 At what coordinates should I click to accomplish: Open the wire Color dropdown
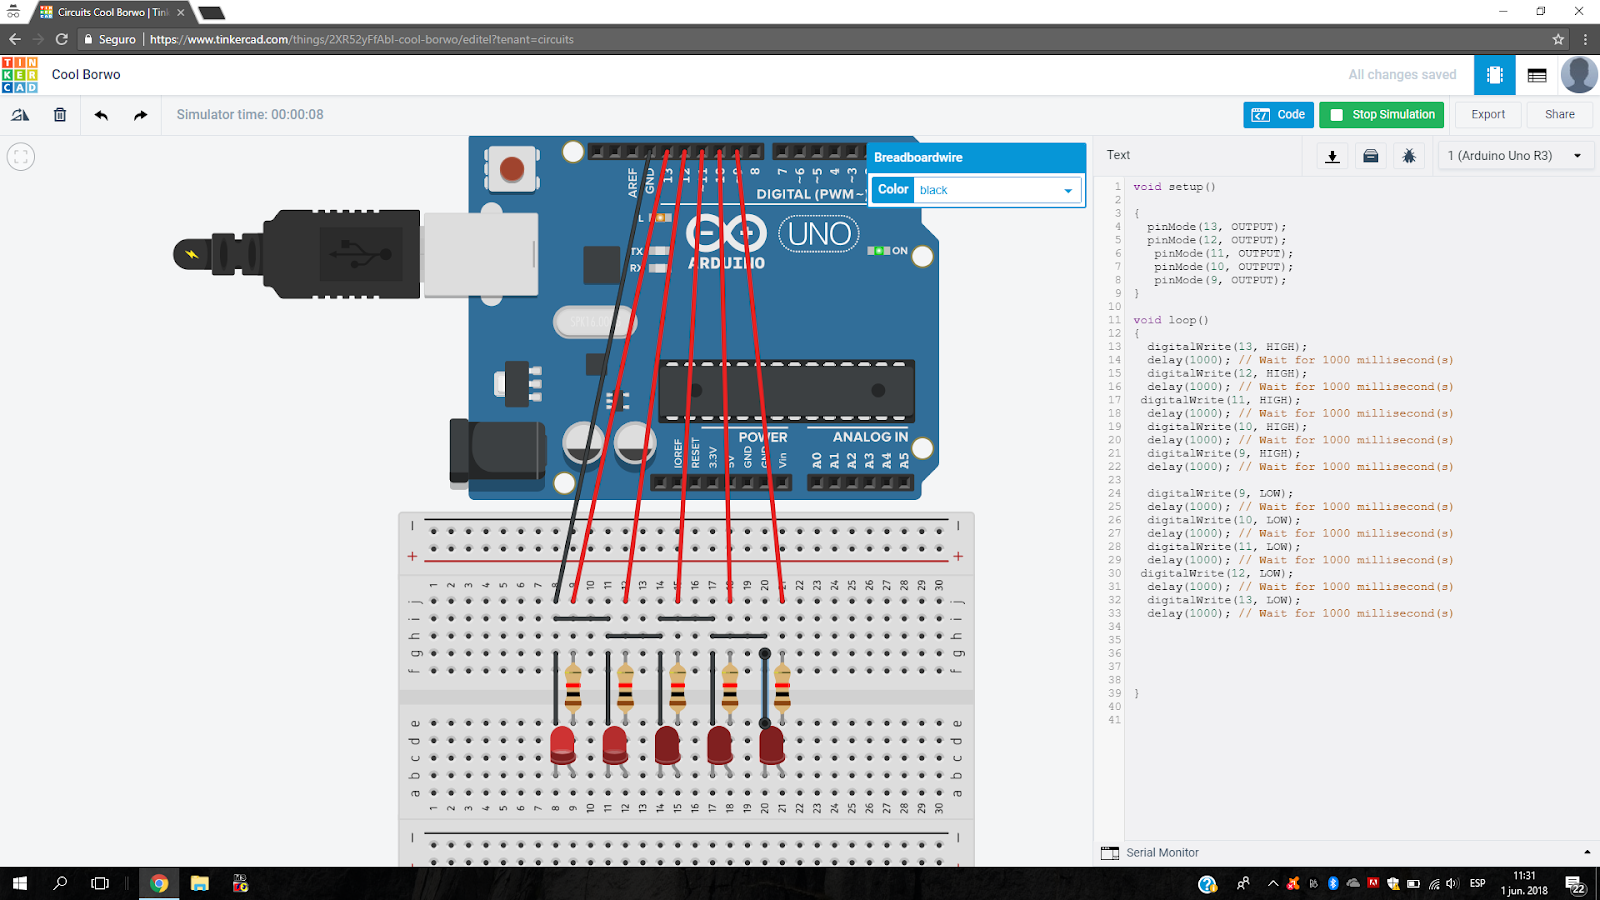1069,190
